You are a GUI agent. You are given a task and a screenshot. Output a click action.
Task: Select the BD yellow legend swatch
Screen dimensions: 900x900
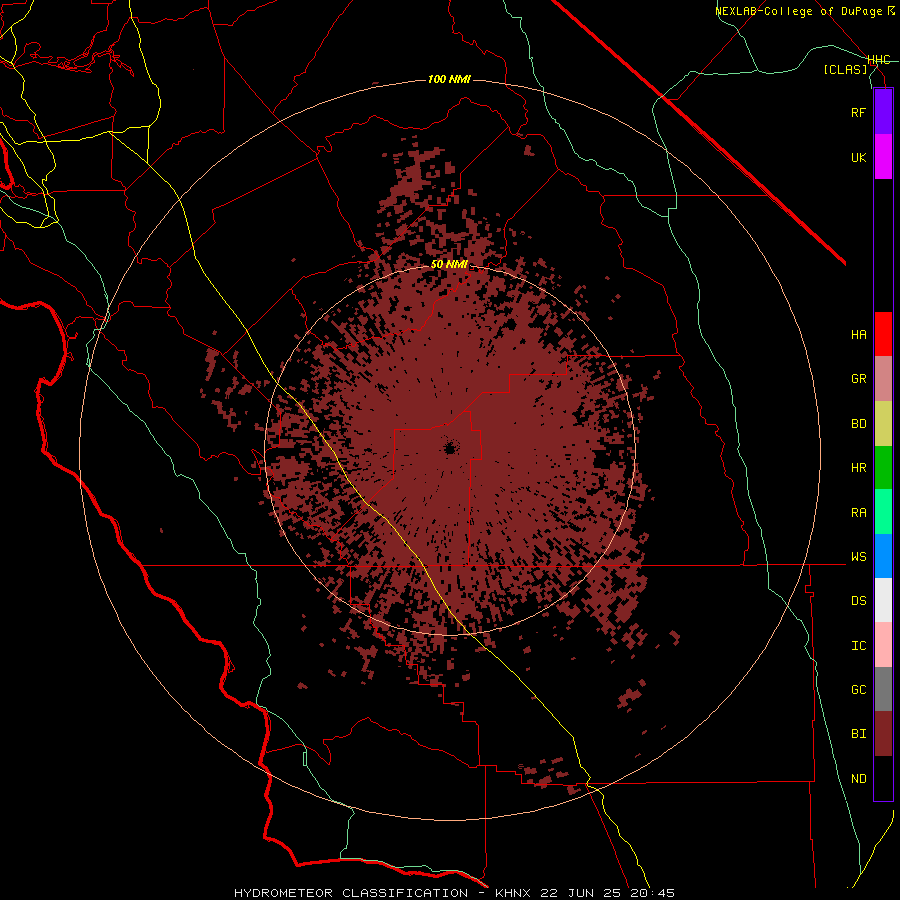click(883, 424)
